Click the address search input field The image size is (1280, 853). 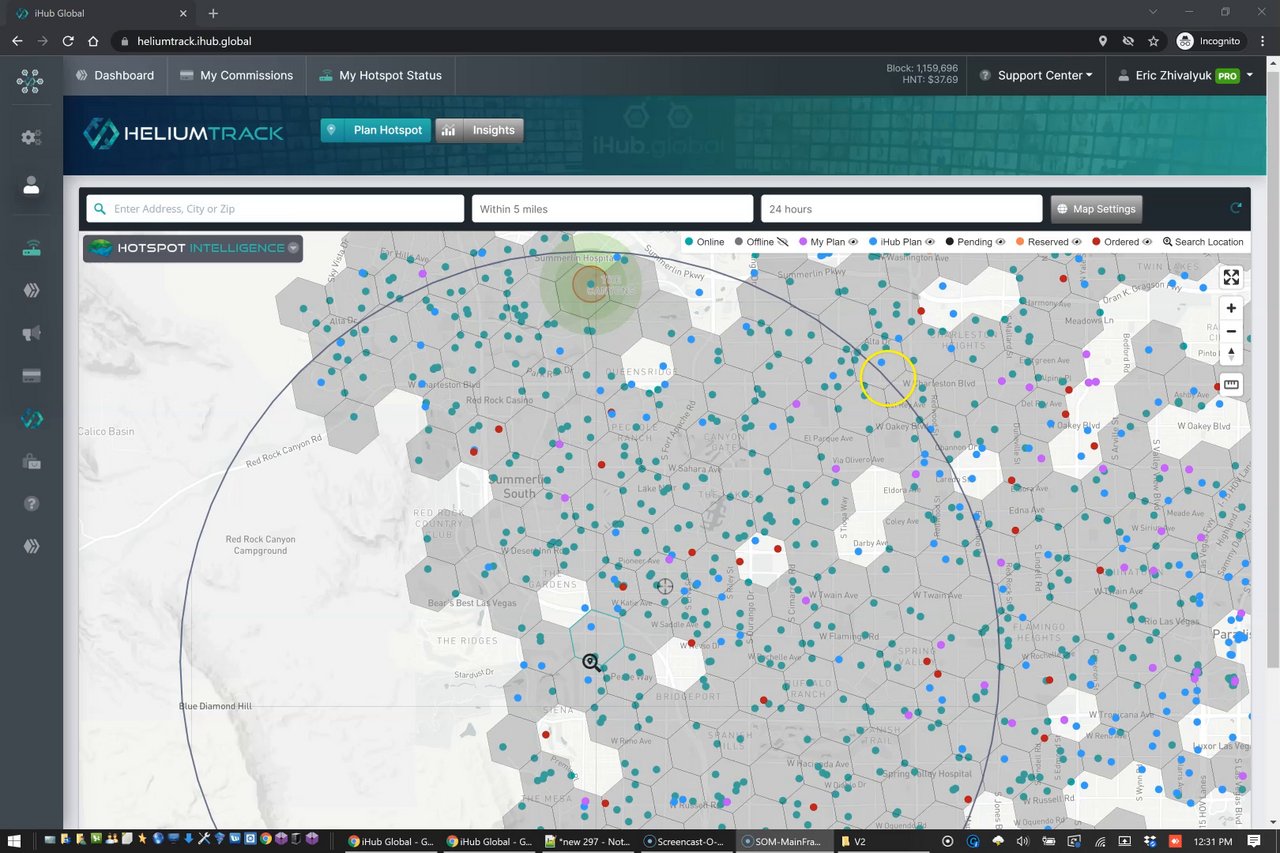275,209
